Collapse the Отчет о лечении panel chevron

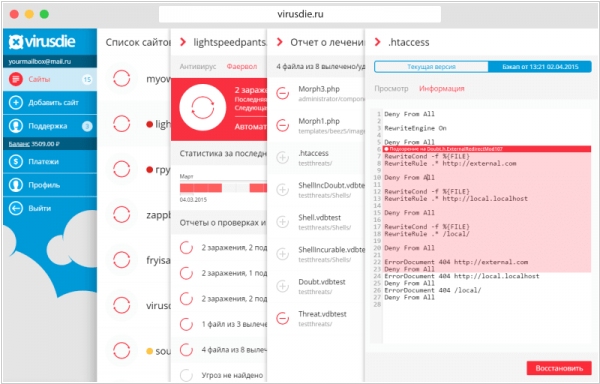280,42
